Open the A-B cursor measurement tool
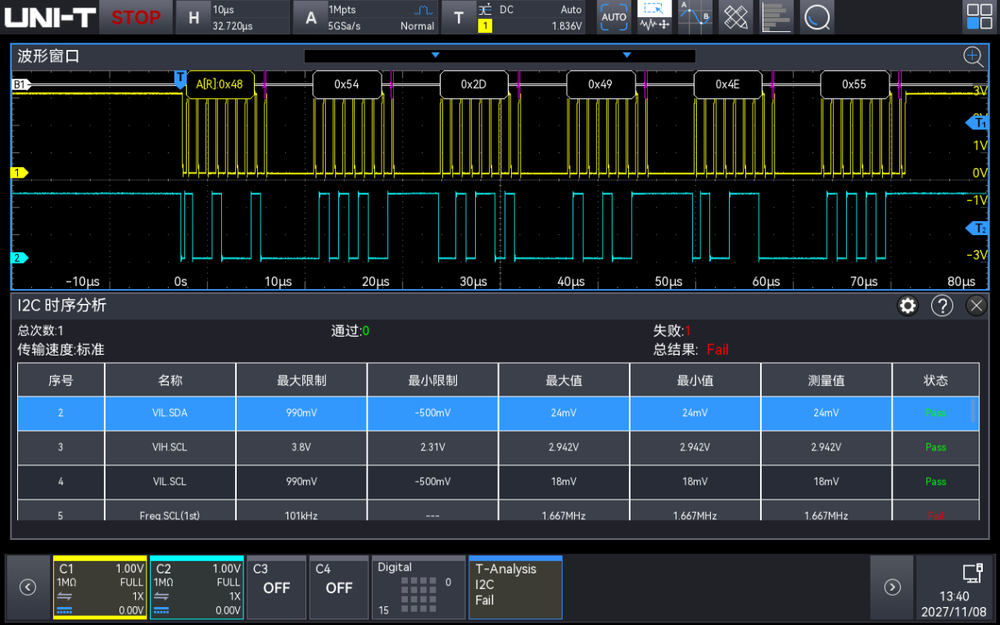The width and height of the screenshot is (1000, 625). (695, 17)
